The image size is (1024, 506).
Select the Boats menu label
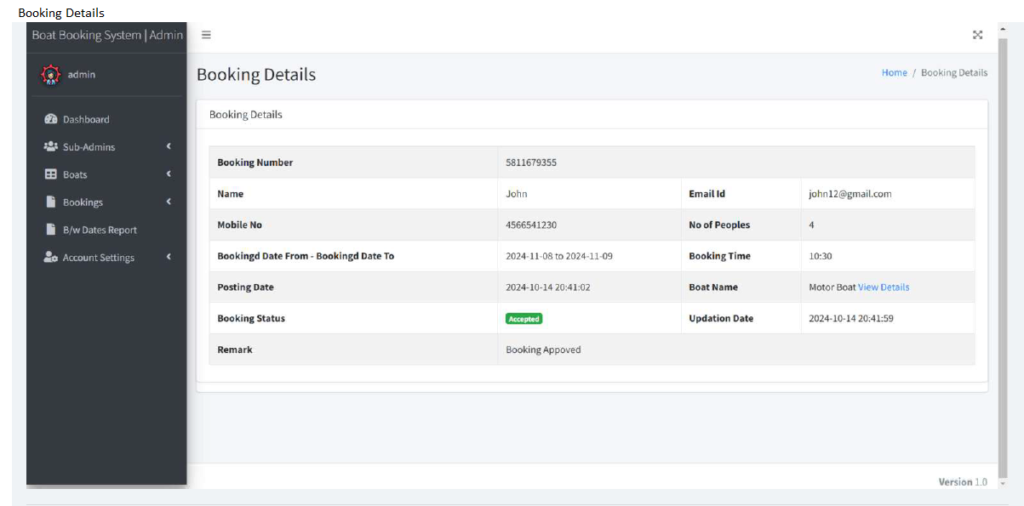coord(75,174)
